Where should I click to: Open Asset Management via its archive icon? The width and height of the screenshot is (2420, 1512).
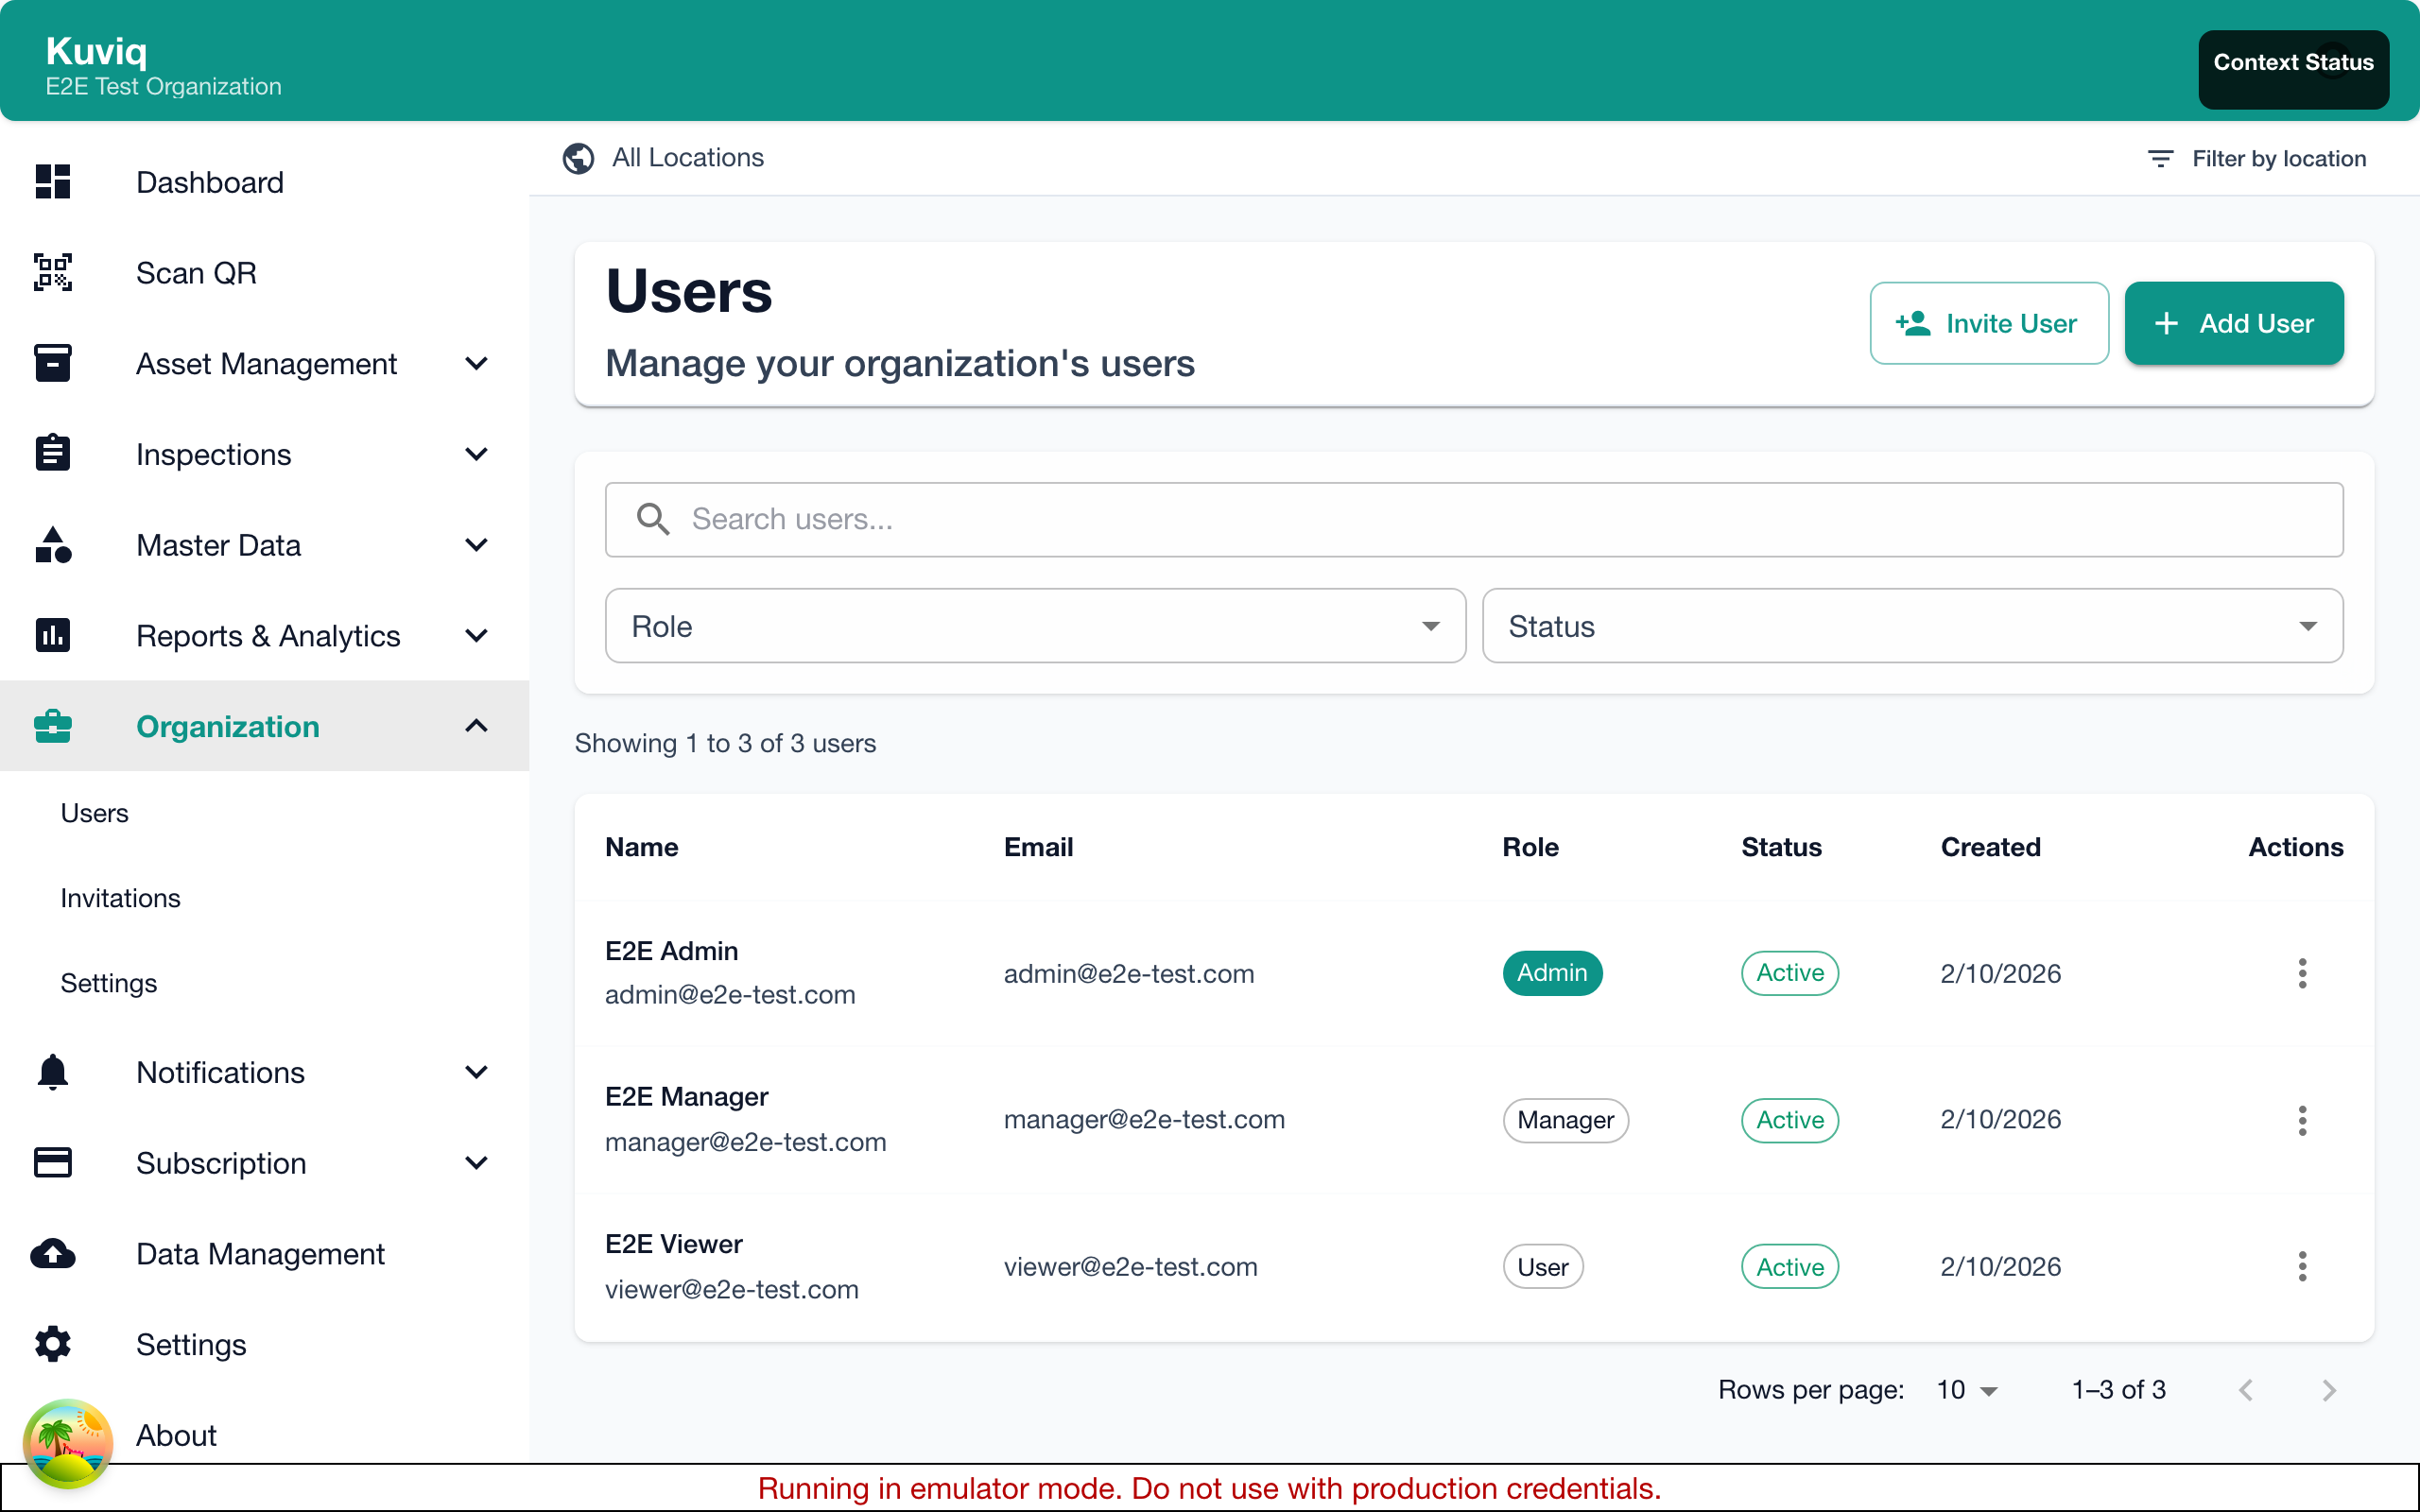pyautogui.click(x=52, y=363)
